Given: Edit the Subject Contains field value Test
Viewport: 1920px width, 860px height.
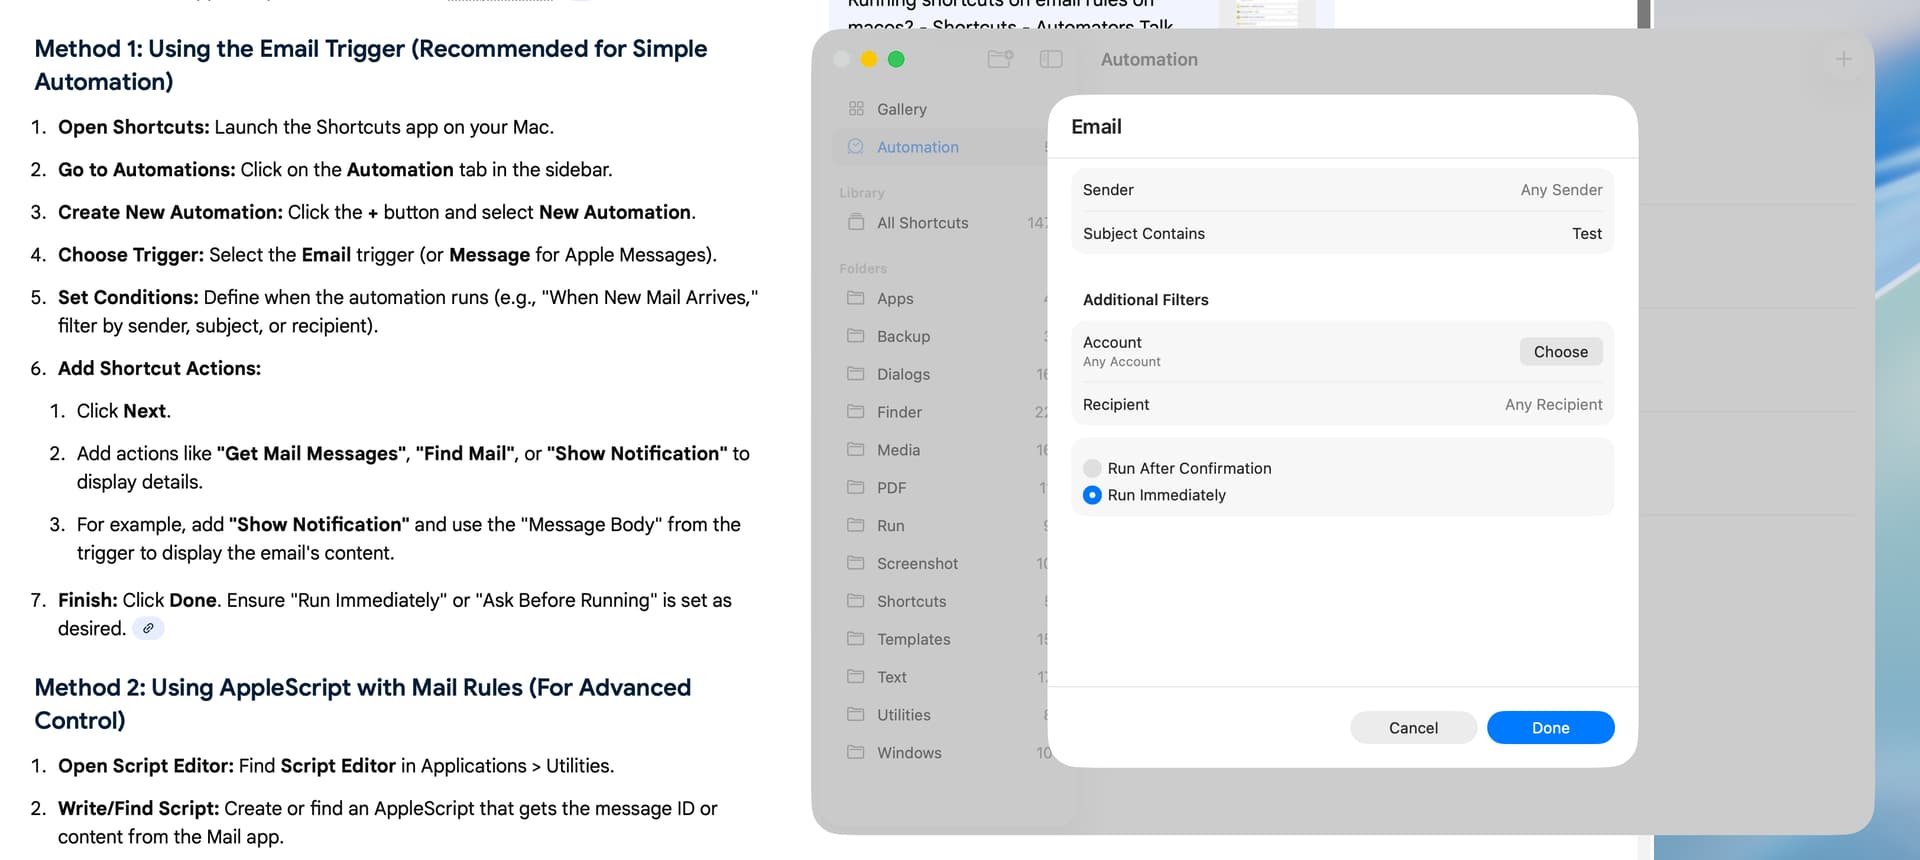Looking at the screenshot, I should pyautogui.click(x=1586, y=234).
